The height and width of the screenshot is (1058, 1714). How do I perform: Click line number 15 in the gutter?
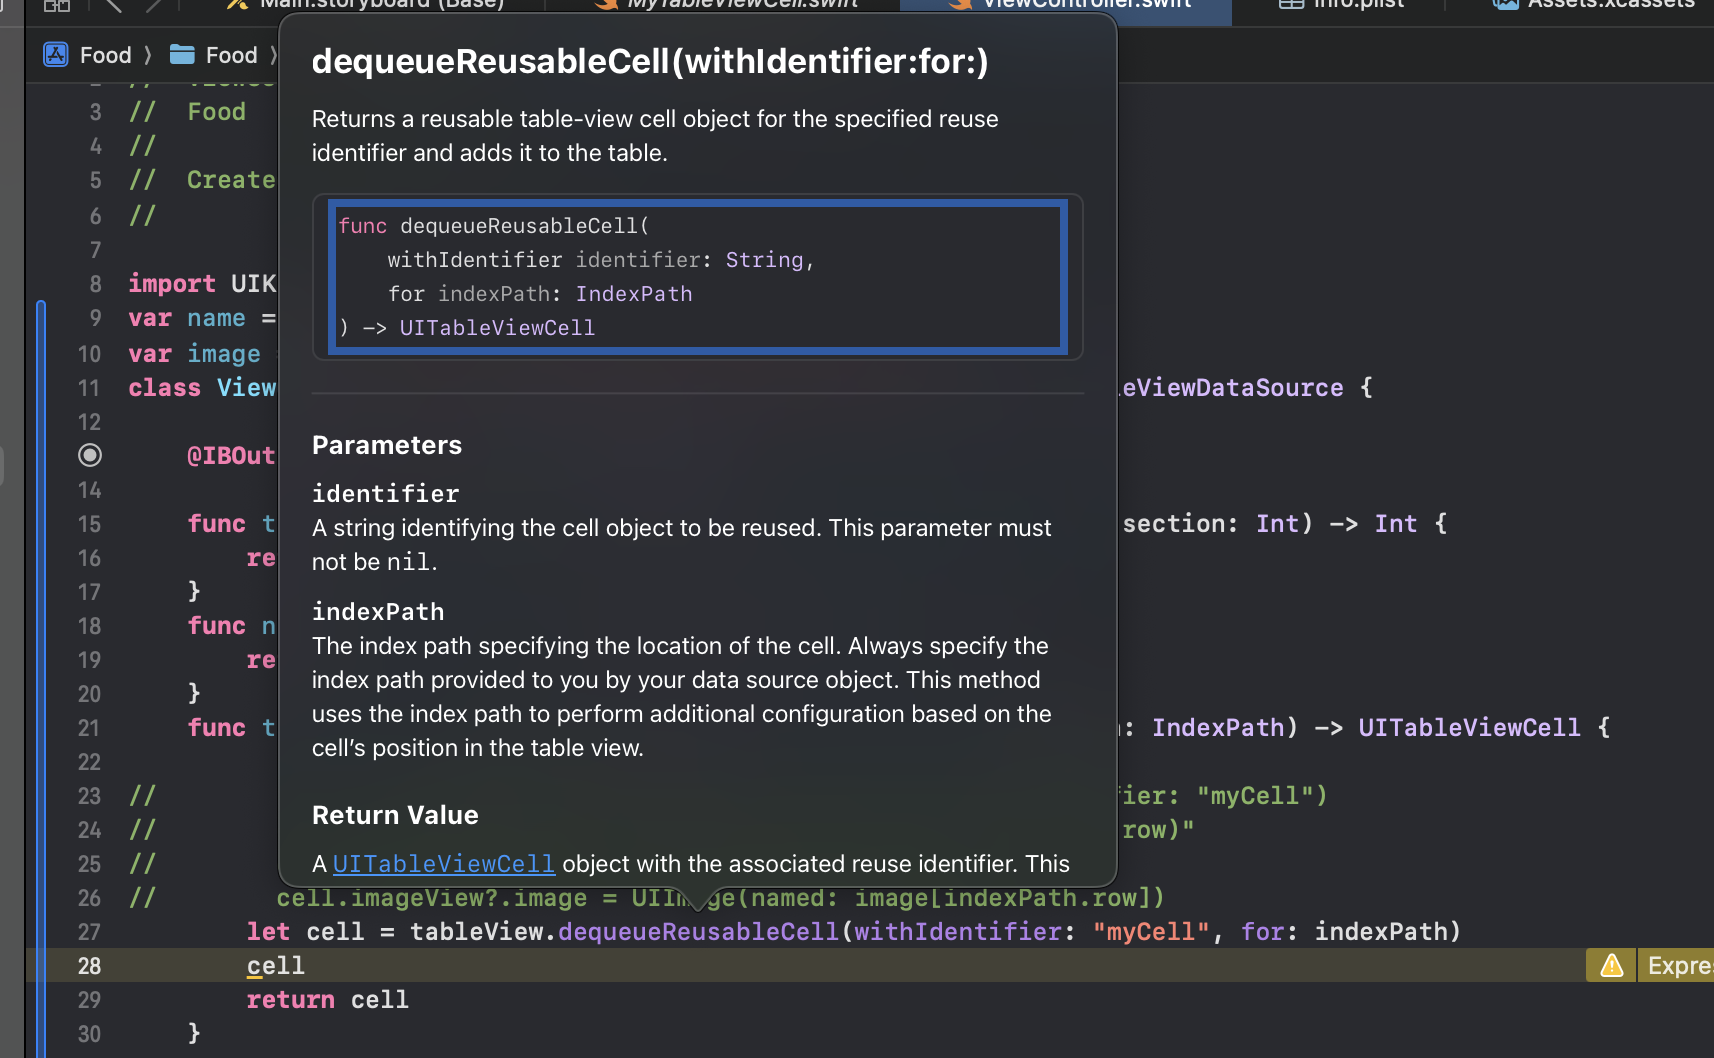[89, 524]
